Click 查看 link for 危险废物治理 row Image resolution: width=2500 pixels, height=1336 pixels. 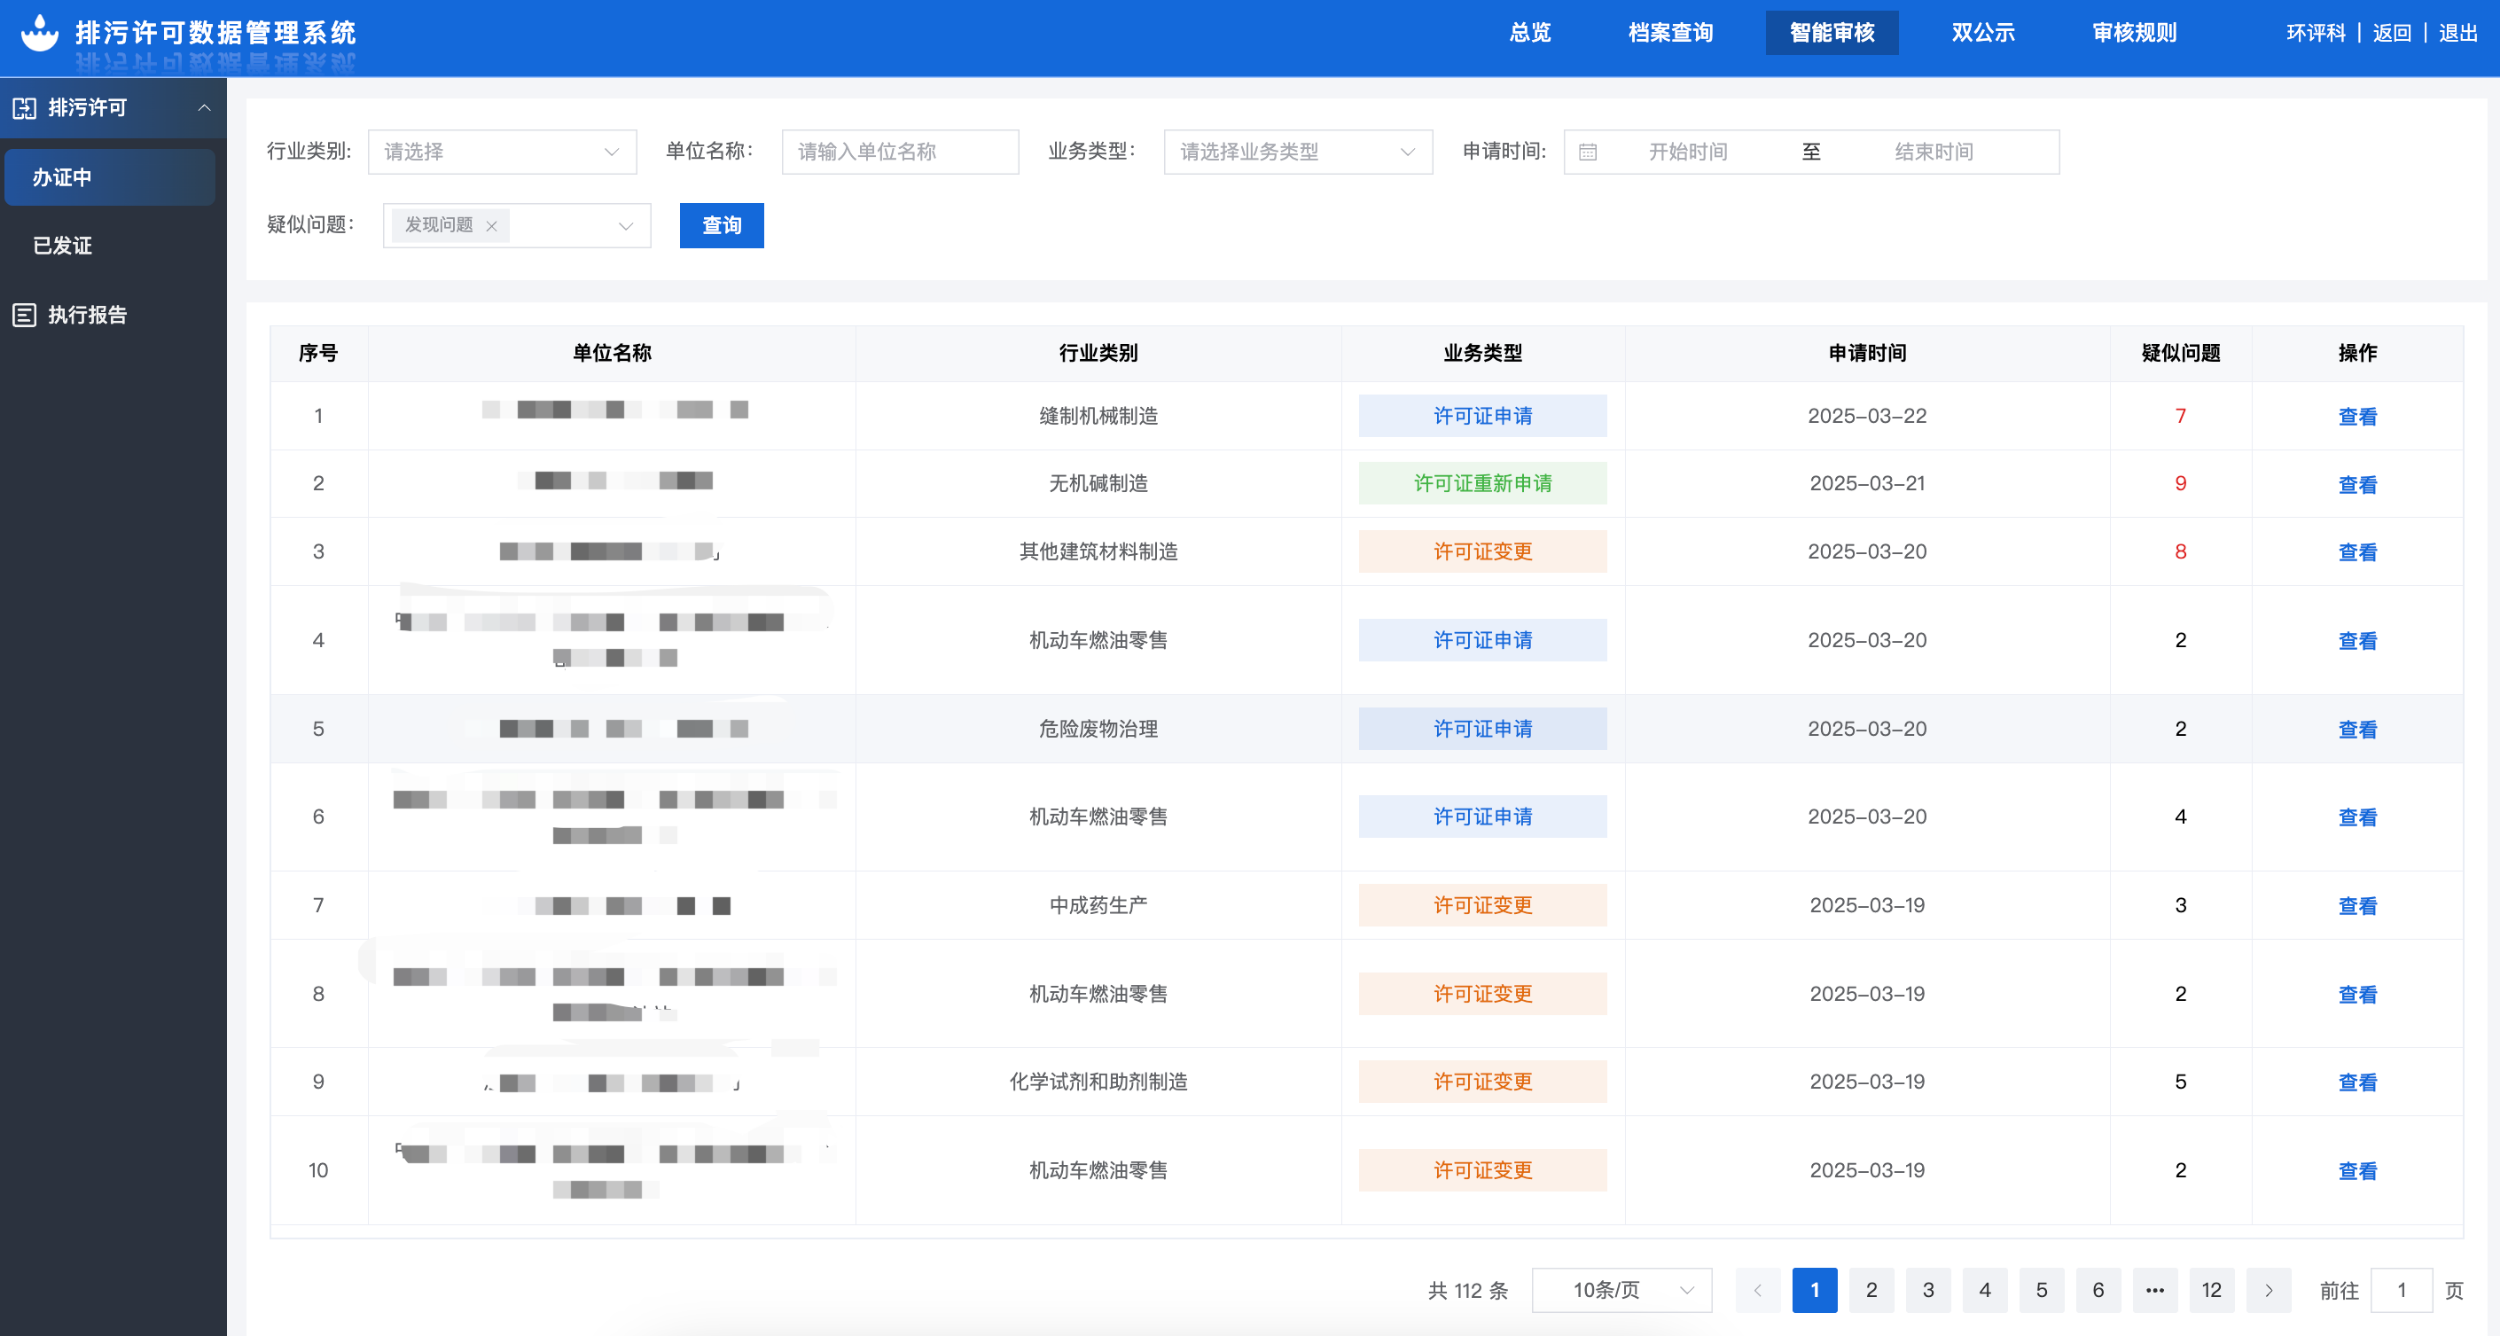click(2356, 730)
